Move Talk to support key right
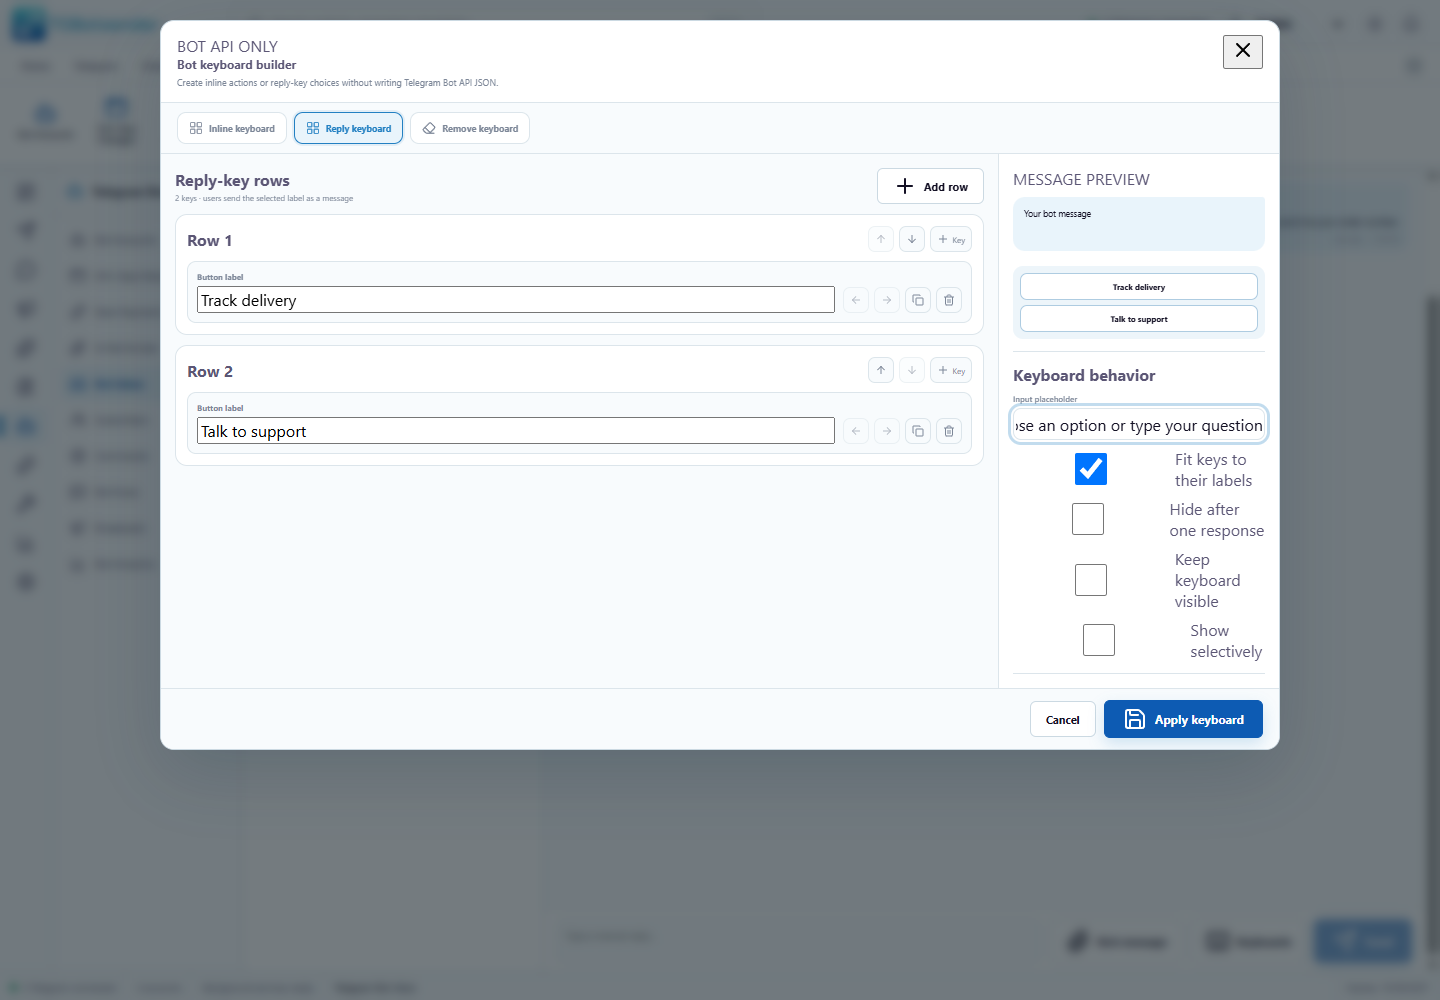The height and width of the screenshot is (1000, 1440). pyautogui.click(x=887, y=431)
